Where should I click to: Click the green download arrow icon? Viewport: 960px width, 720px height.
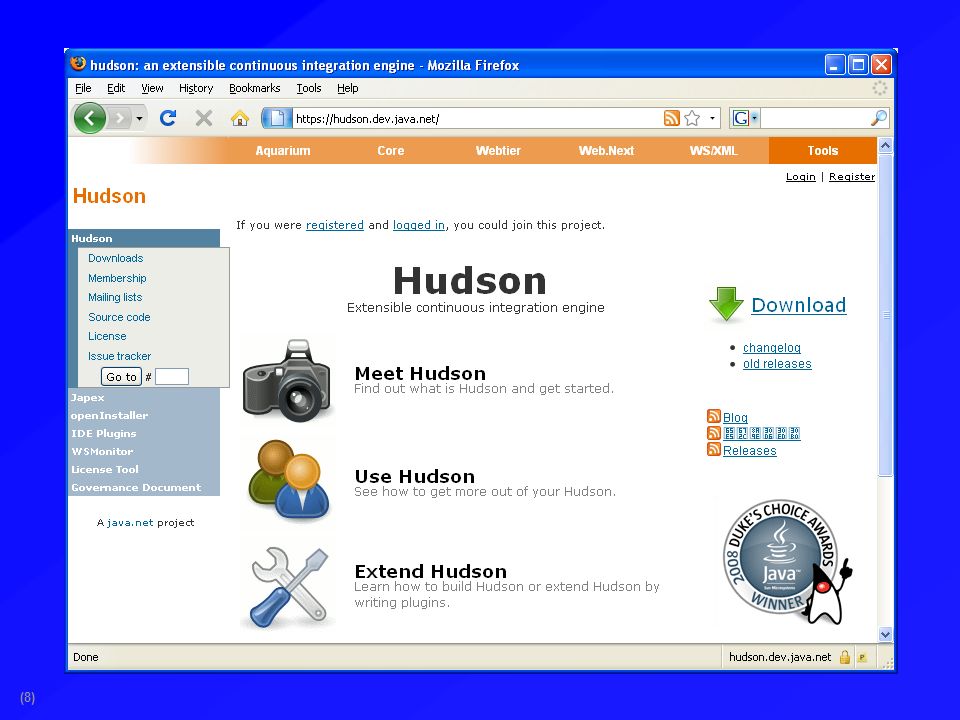(726, 304)
